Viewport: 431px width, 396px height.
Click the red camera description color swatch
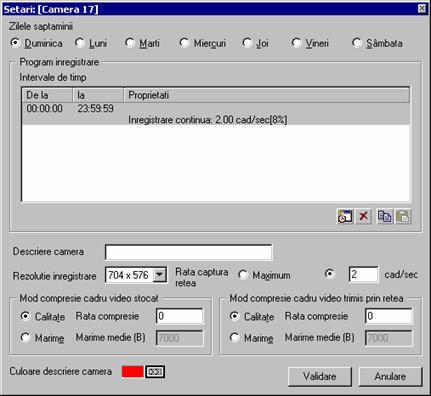tap(133, 372)
